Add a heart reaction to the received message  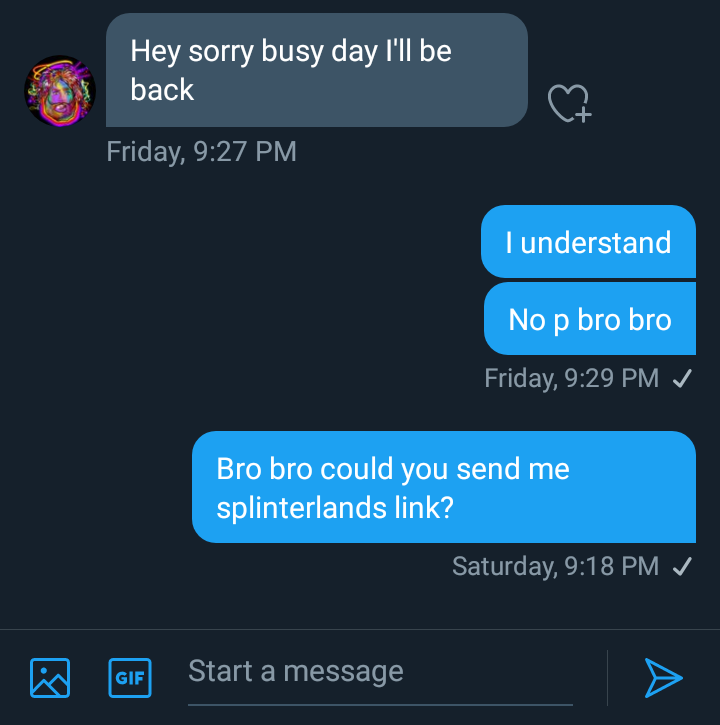pyautogui.click(x=569, y=103)
